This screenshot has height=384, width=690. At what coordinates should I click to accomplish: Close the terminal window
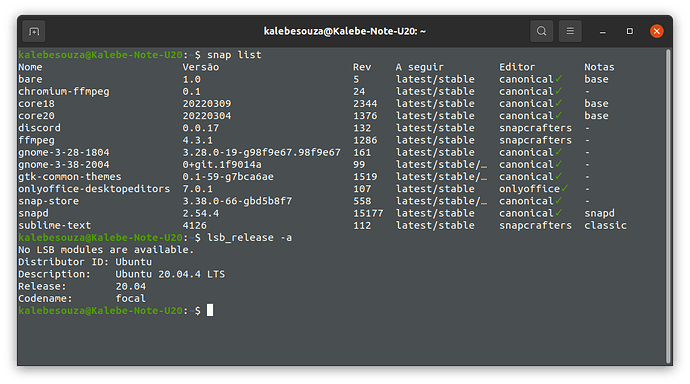point(657,31)
